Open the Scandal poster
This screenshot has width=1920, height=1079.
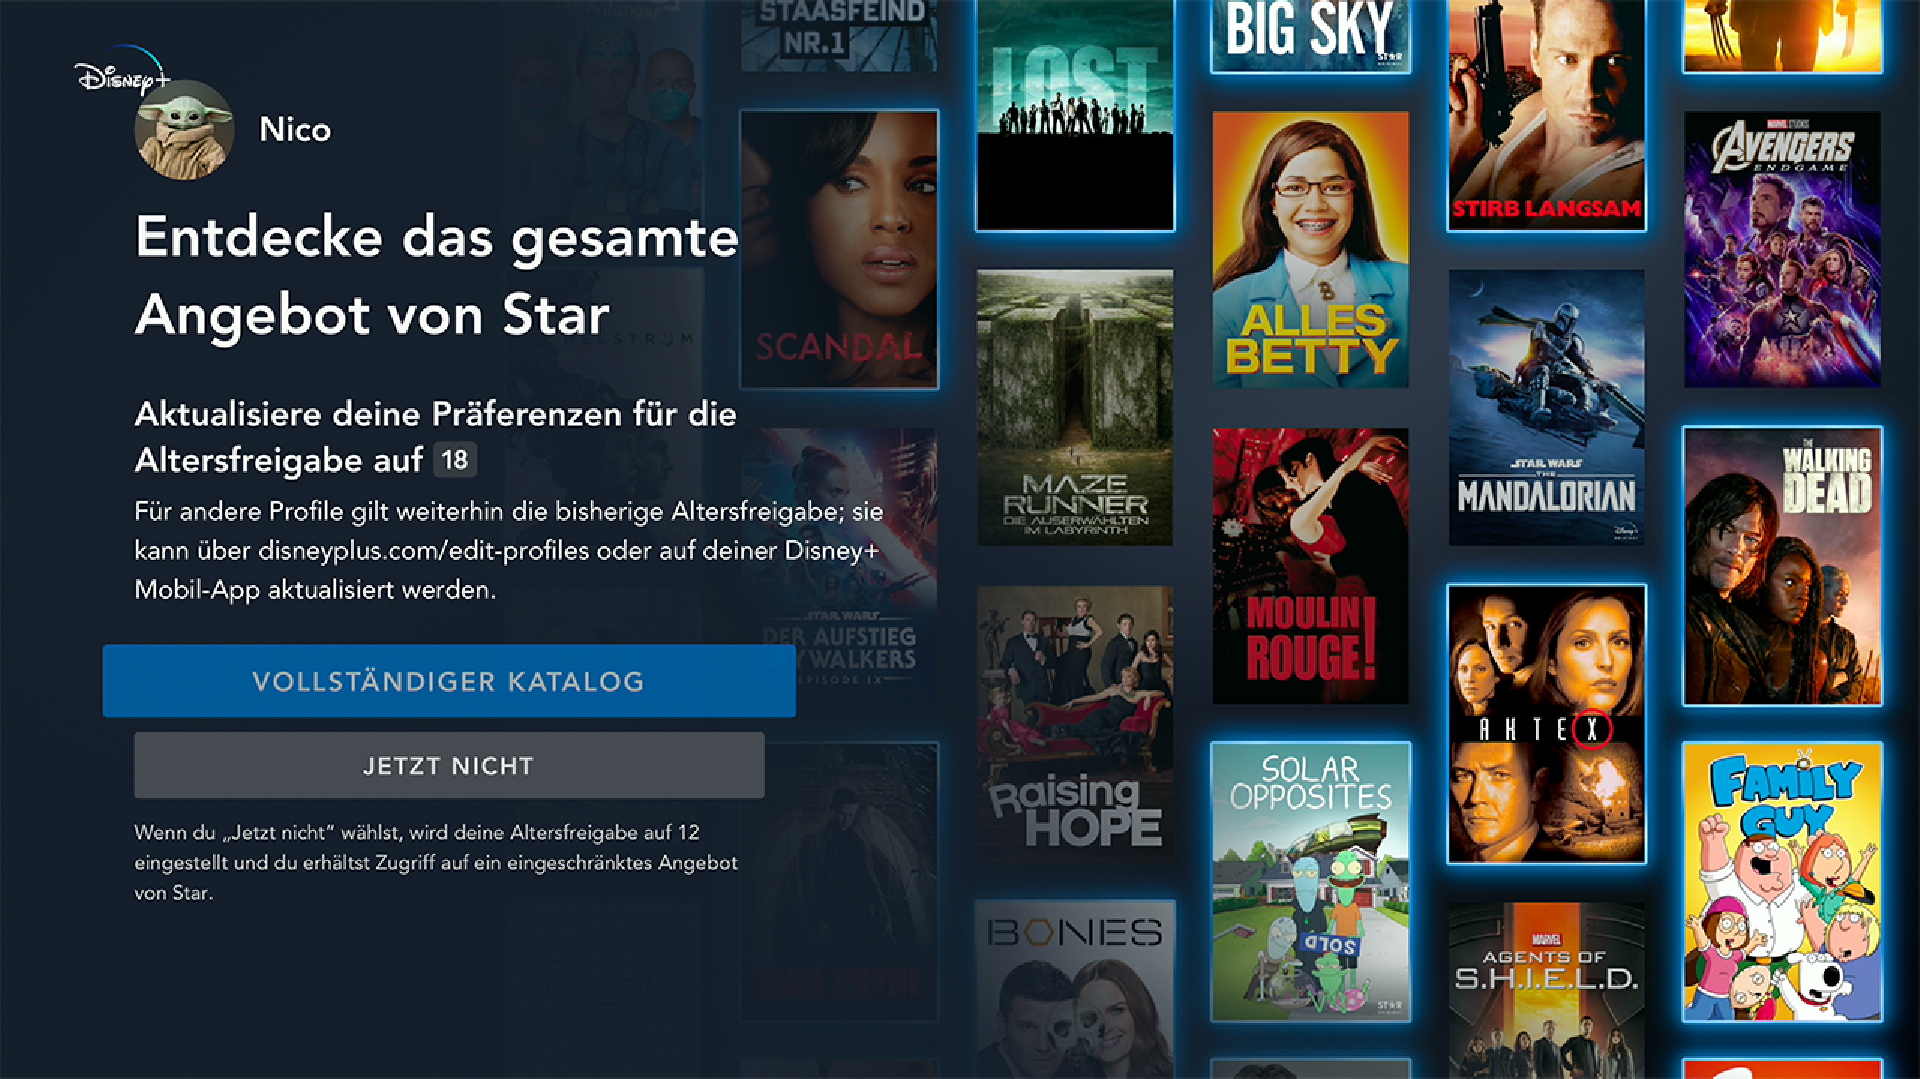tap(839, 249)
